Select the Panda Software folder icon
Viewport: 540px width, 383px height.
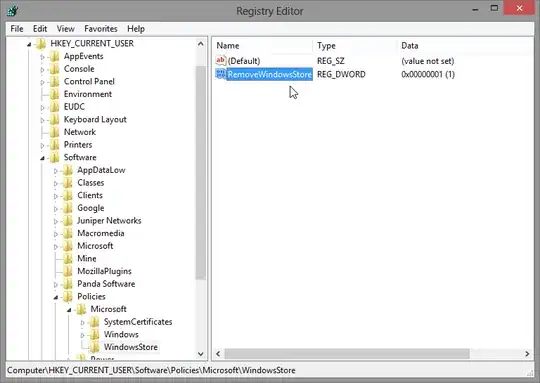[x=68, y=284]
